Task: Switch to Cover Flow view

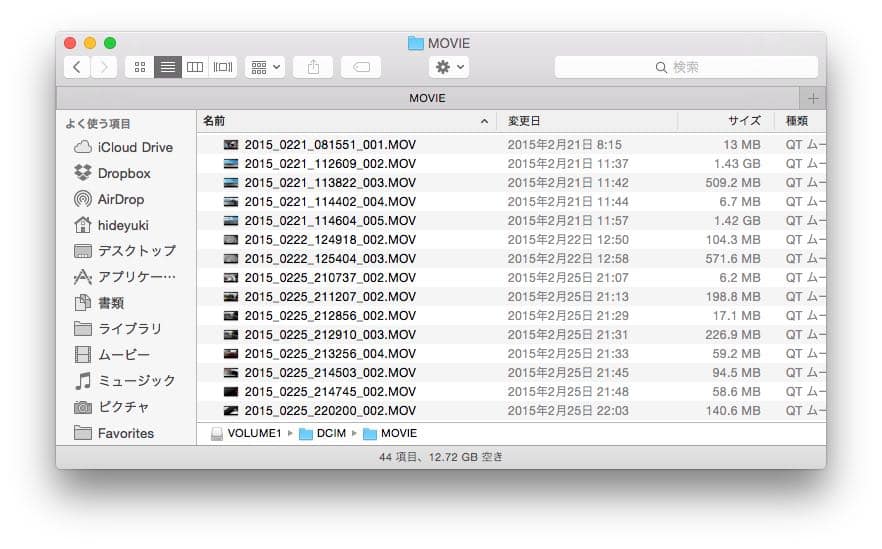Action: coord(223,67)
